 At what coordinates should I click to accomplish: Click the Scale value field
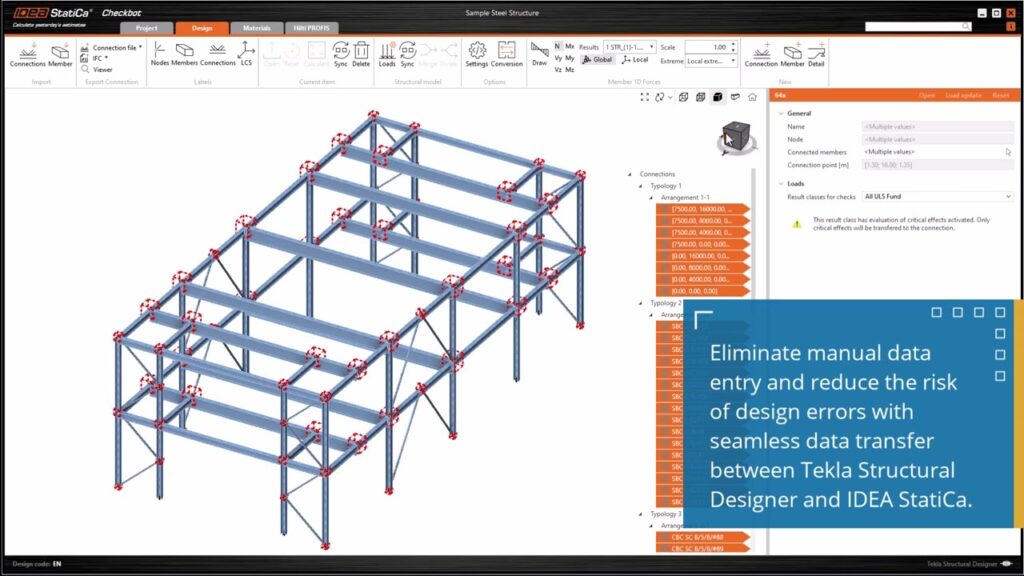pos(706,47)
